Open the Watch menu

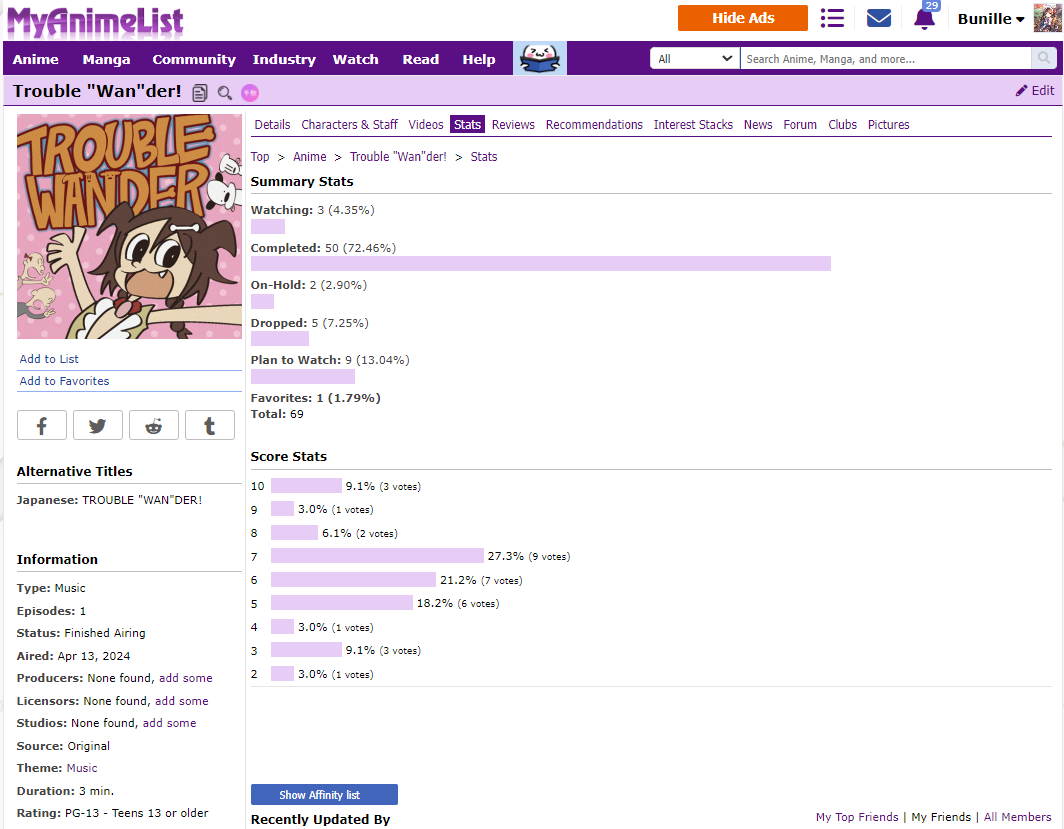click(x=355, y=60)
